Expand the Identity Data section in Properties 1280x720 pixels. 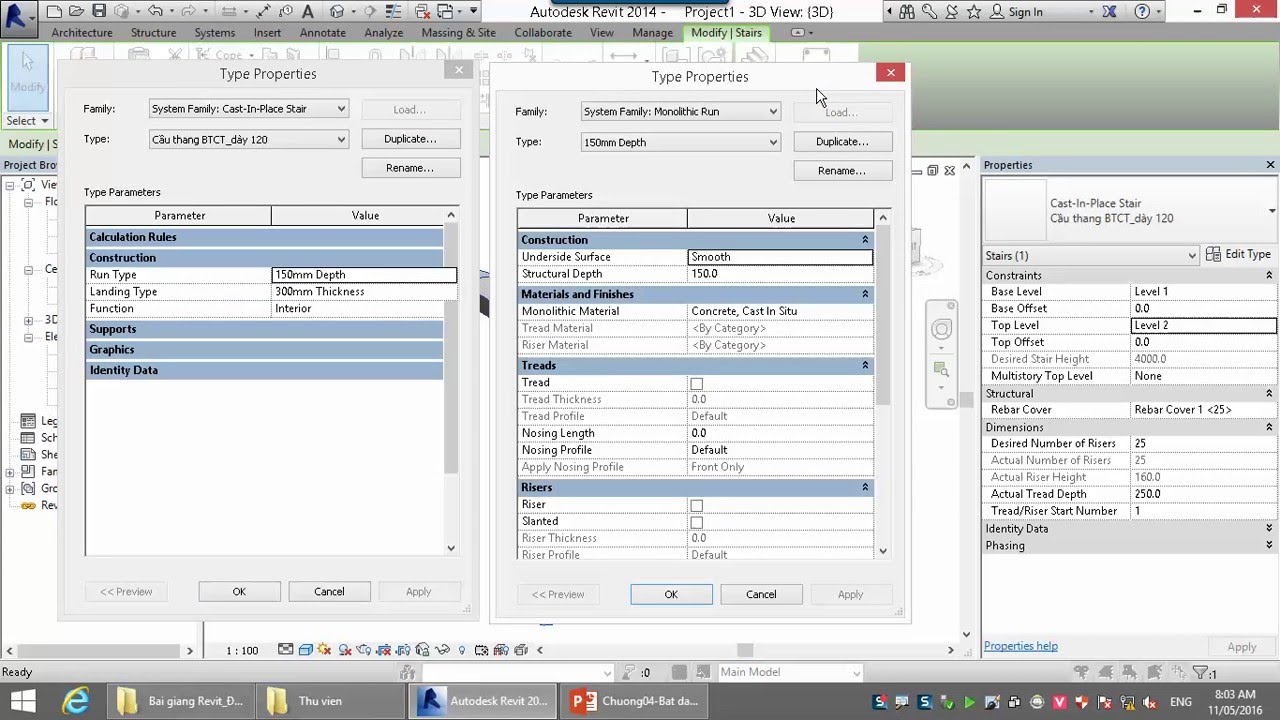point(1269,528)
